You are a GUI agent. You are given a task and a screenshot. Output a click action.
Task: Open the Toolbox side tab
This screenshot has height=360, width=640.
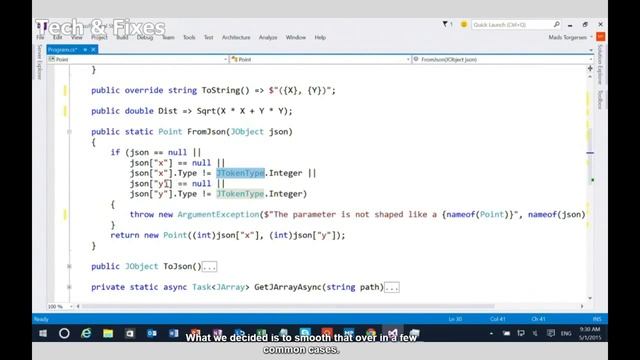point(600,99)
